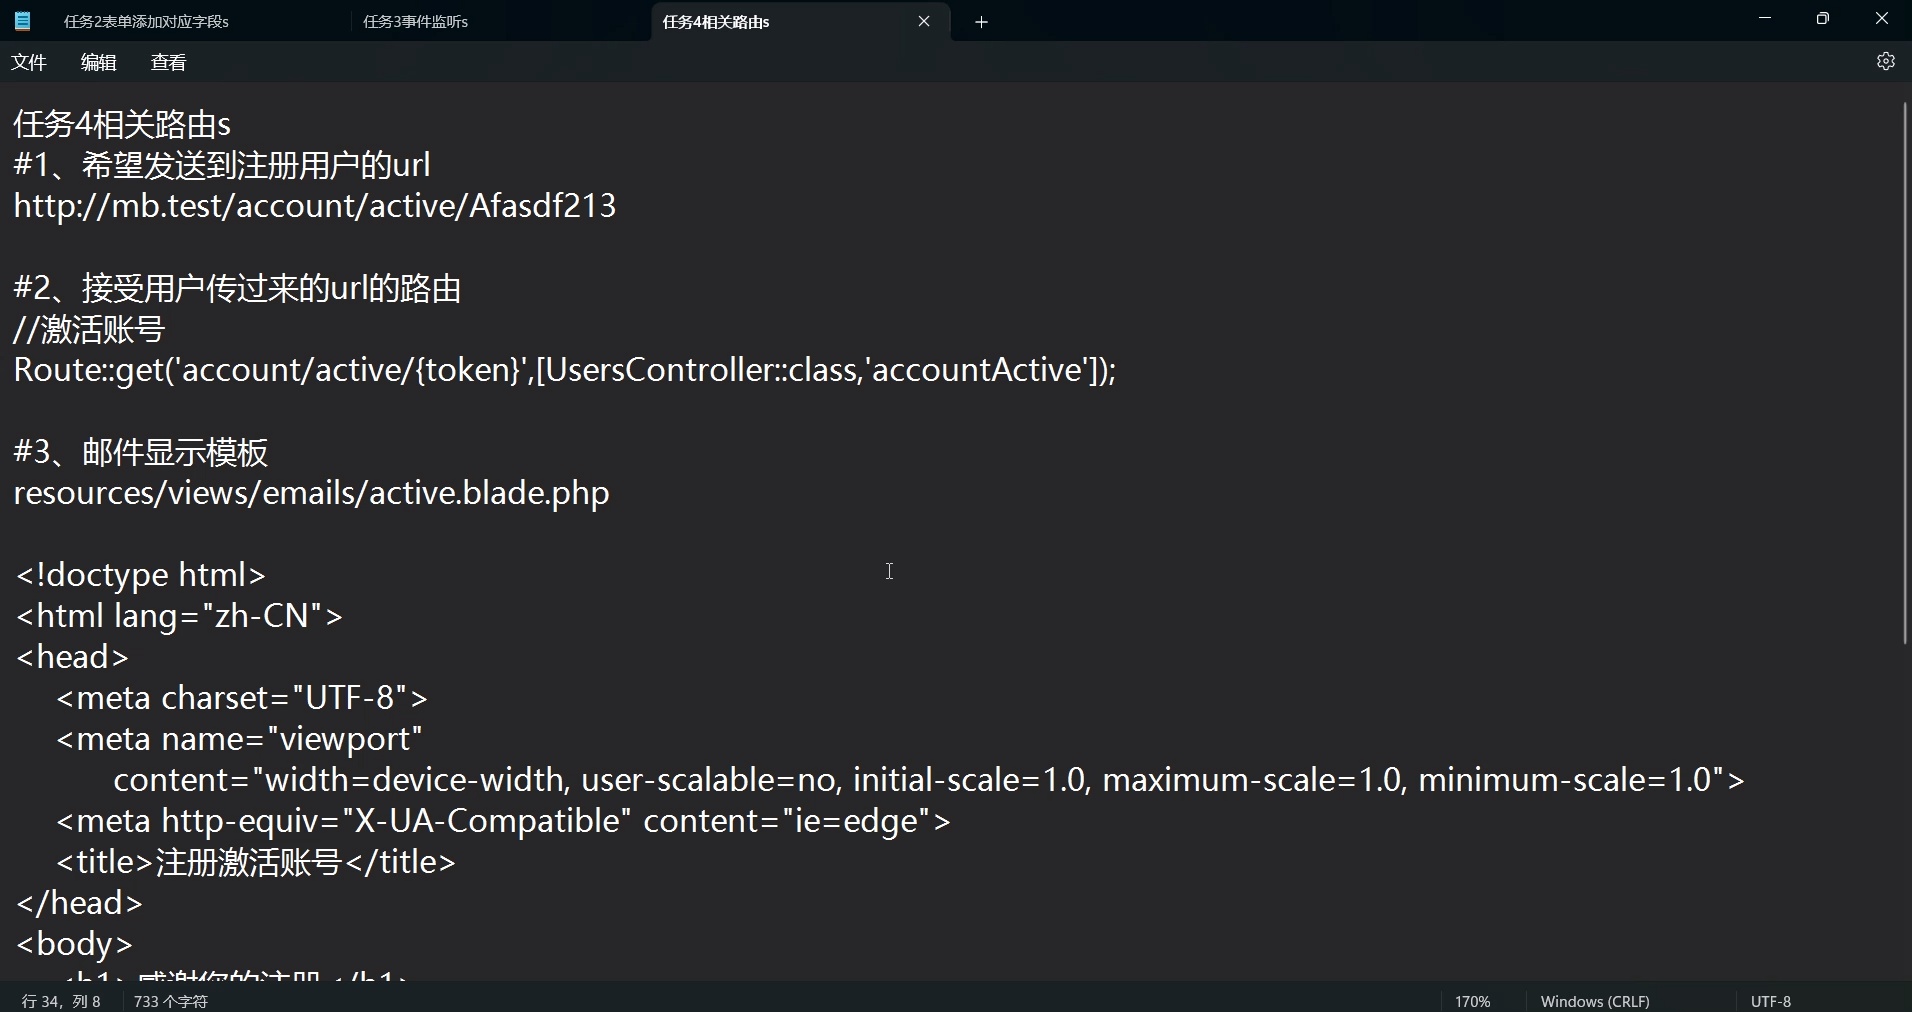1912x1012 pixels.
Task: Click the Notepad app icon in title bar
Action: click(22, 21)
